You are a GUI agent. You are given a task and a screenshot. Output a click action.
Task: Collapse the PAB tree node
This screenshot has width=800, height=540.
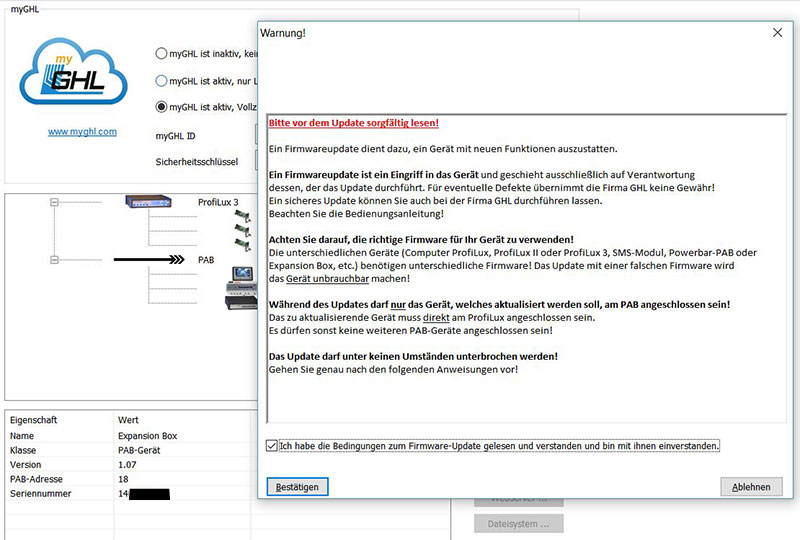tap(54, 260)
